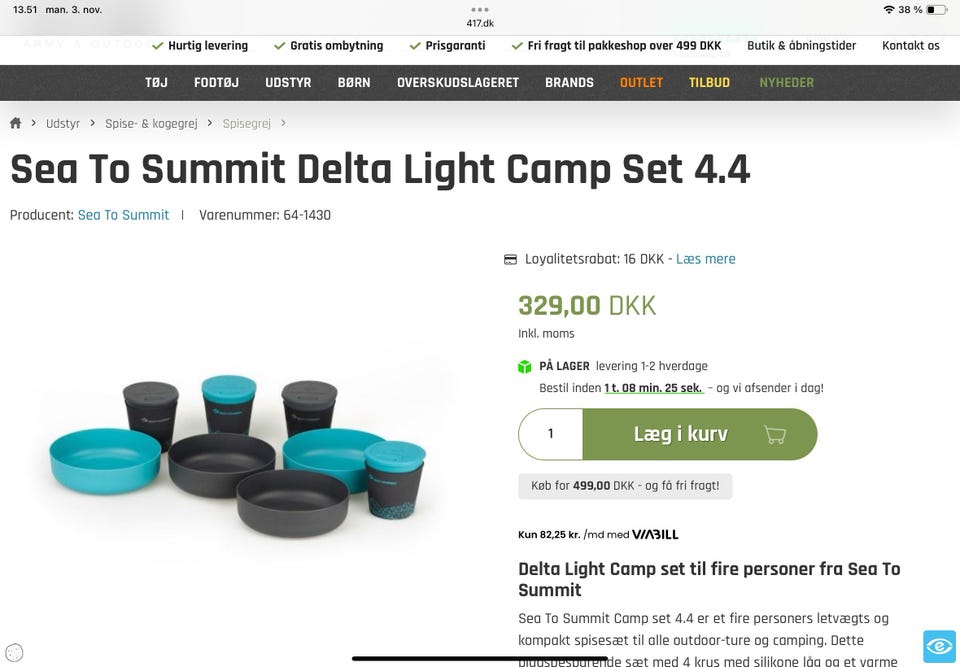The width and height of the screenshot is (960, 667).
Task: Open the product image of camp set
Action: [x=238, y=452]
